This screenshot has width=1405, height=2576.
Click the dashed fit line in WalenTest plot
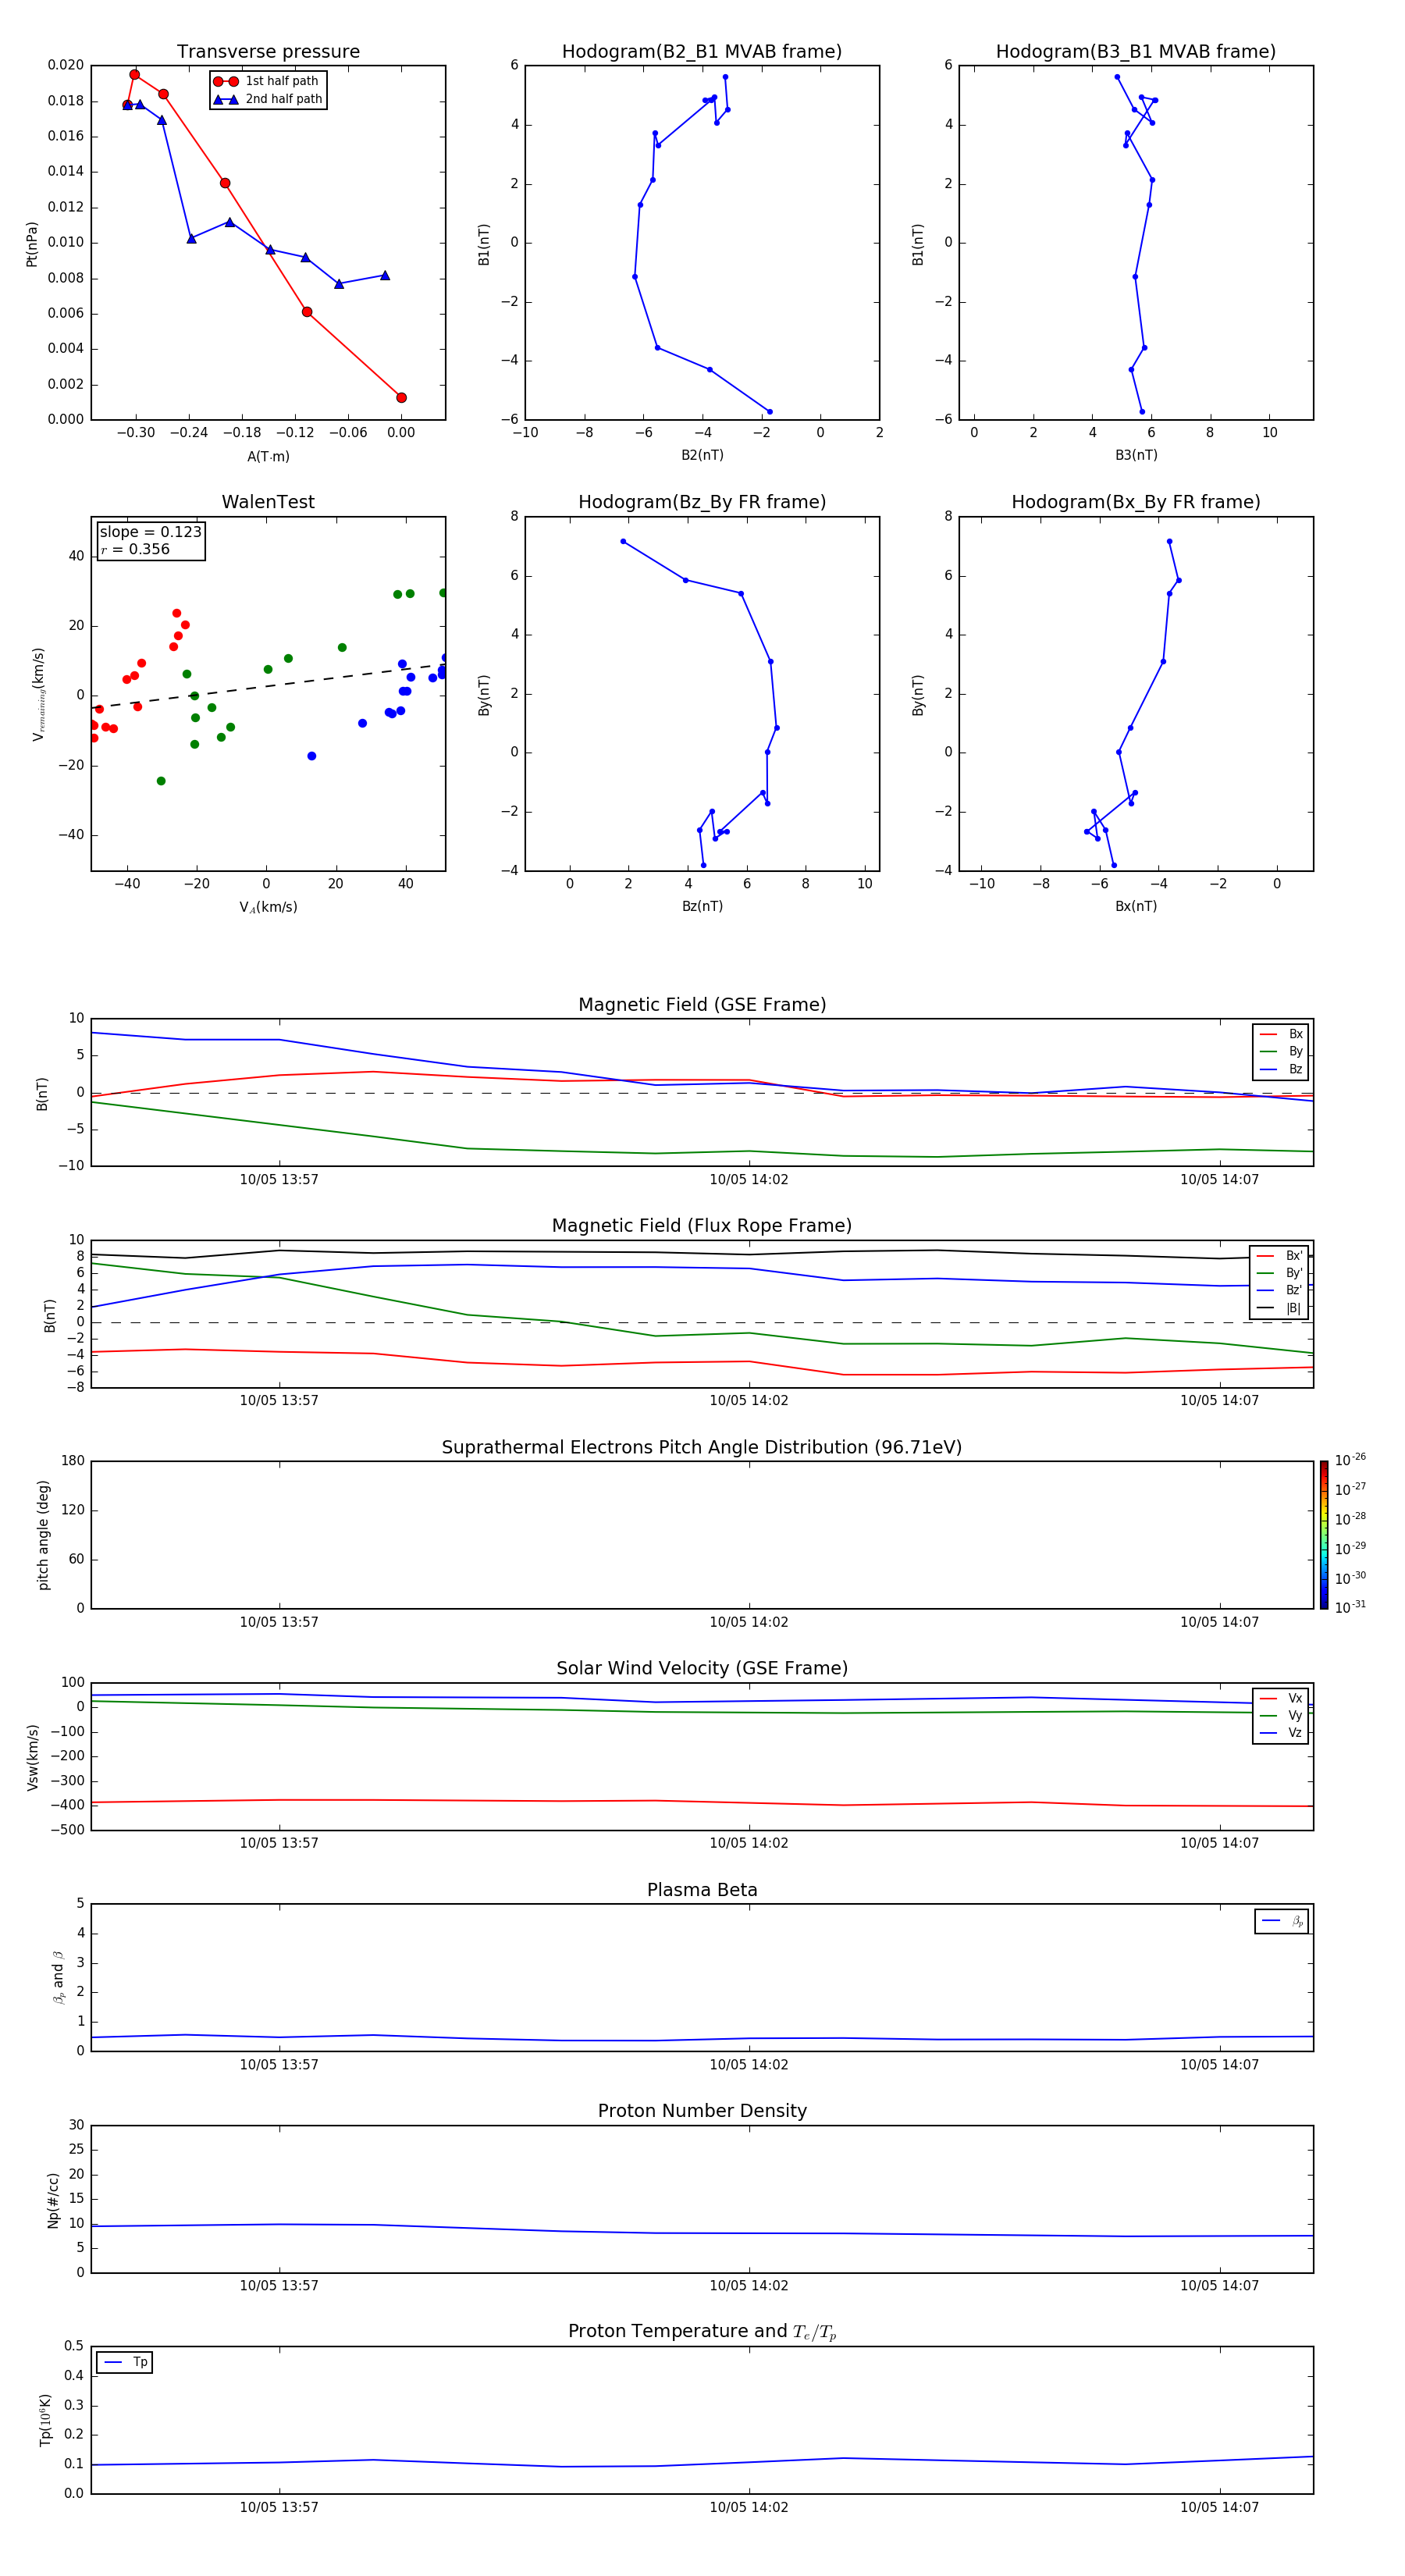click(268, 685)
